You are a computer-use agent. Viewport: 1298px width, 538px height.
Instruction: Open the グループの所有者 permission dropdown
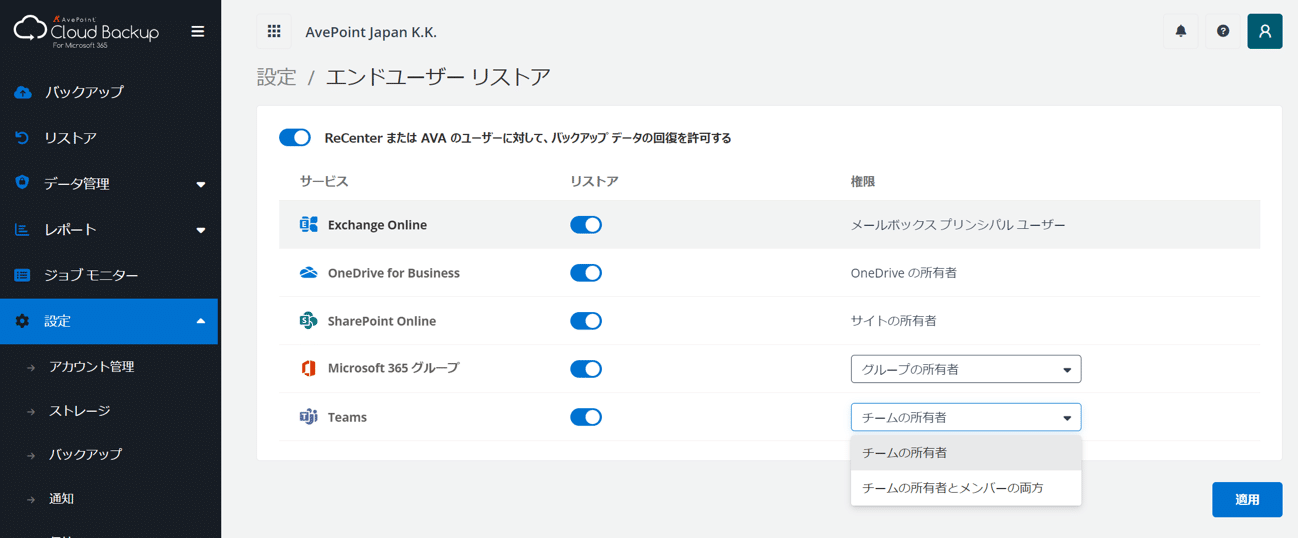(x=966, y=369)
